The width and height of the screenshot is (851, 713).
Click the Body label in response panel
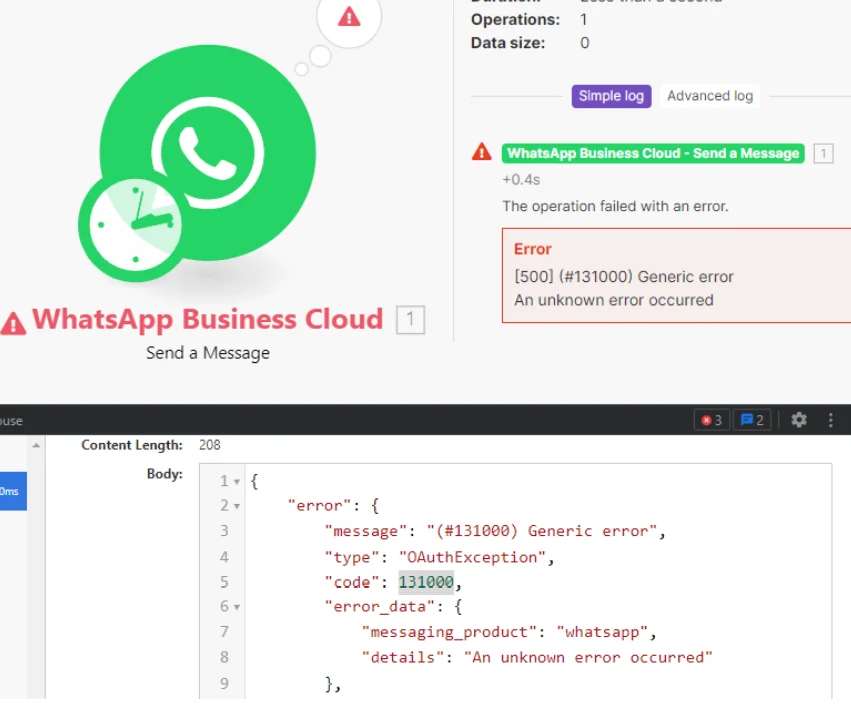tap(164, 474)
